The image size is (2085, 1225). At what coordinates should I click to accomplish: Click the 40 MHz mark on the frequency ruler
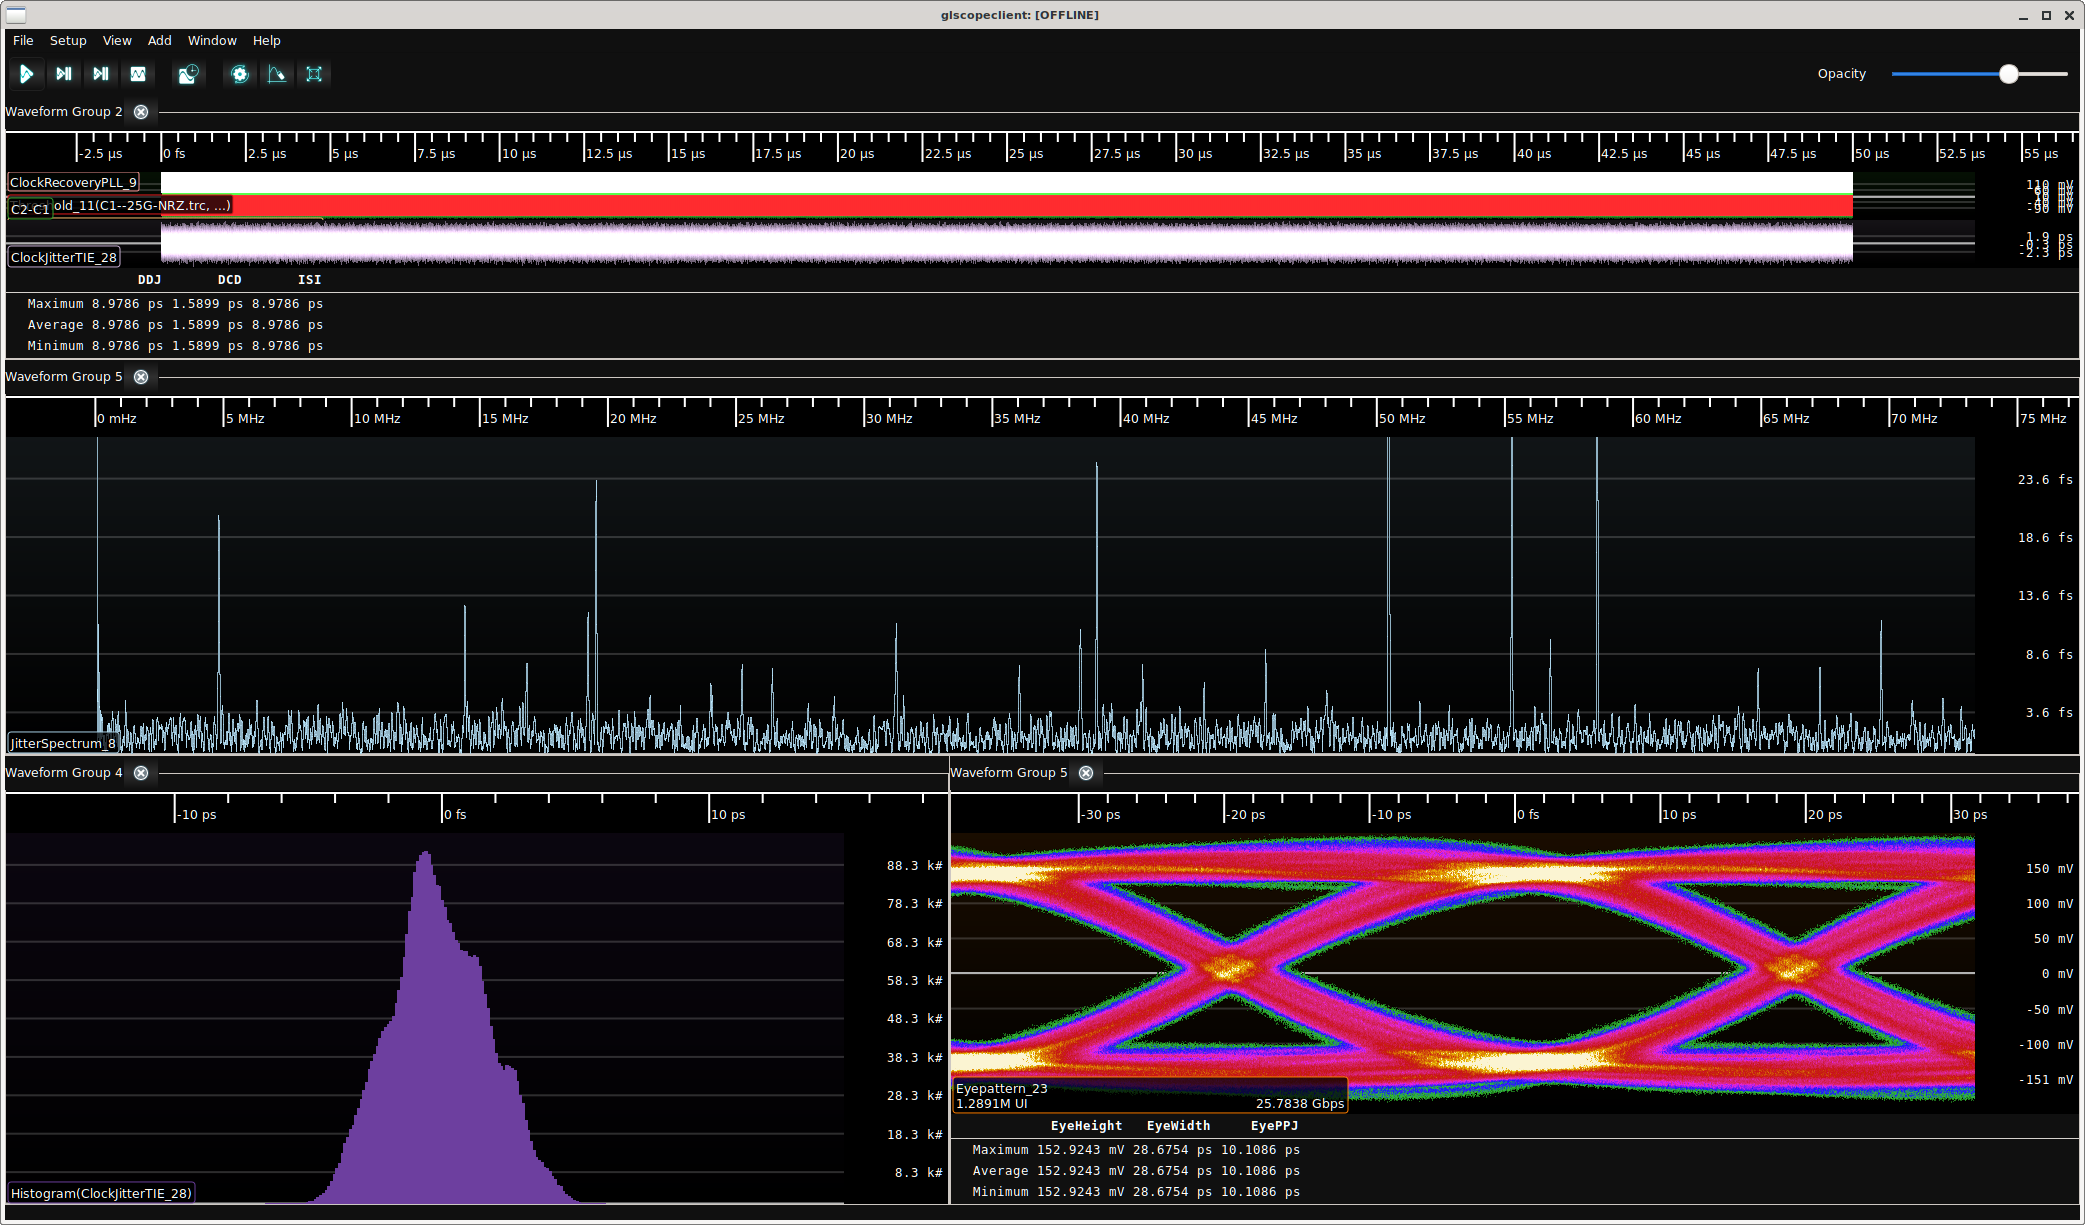pos(1146,419)
